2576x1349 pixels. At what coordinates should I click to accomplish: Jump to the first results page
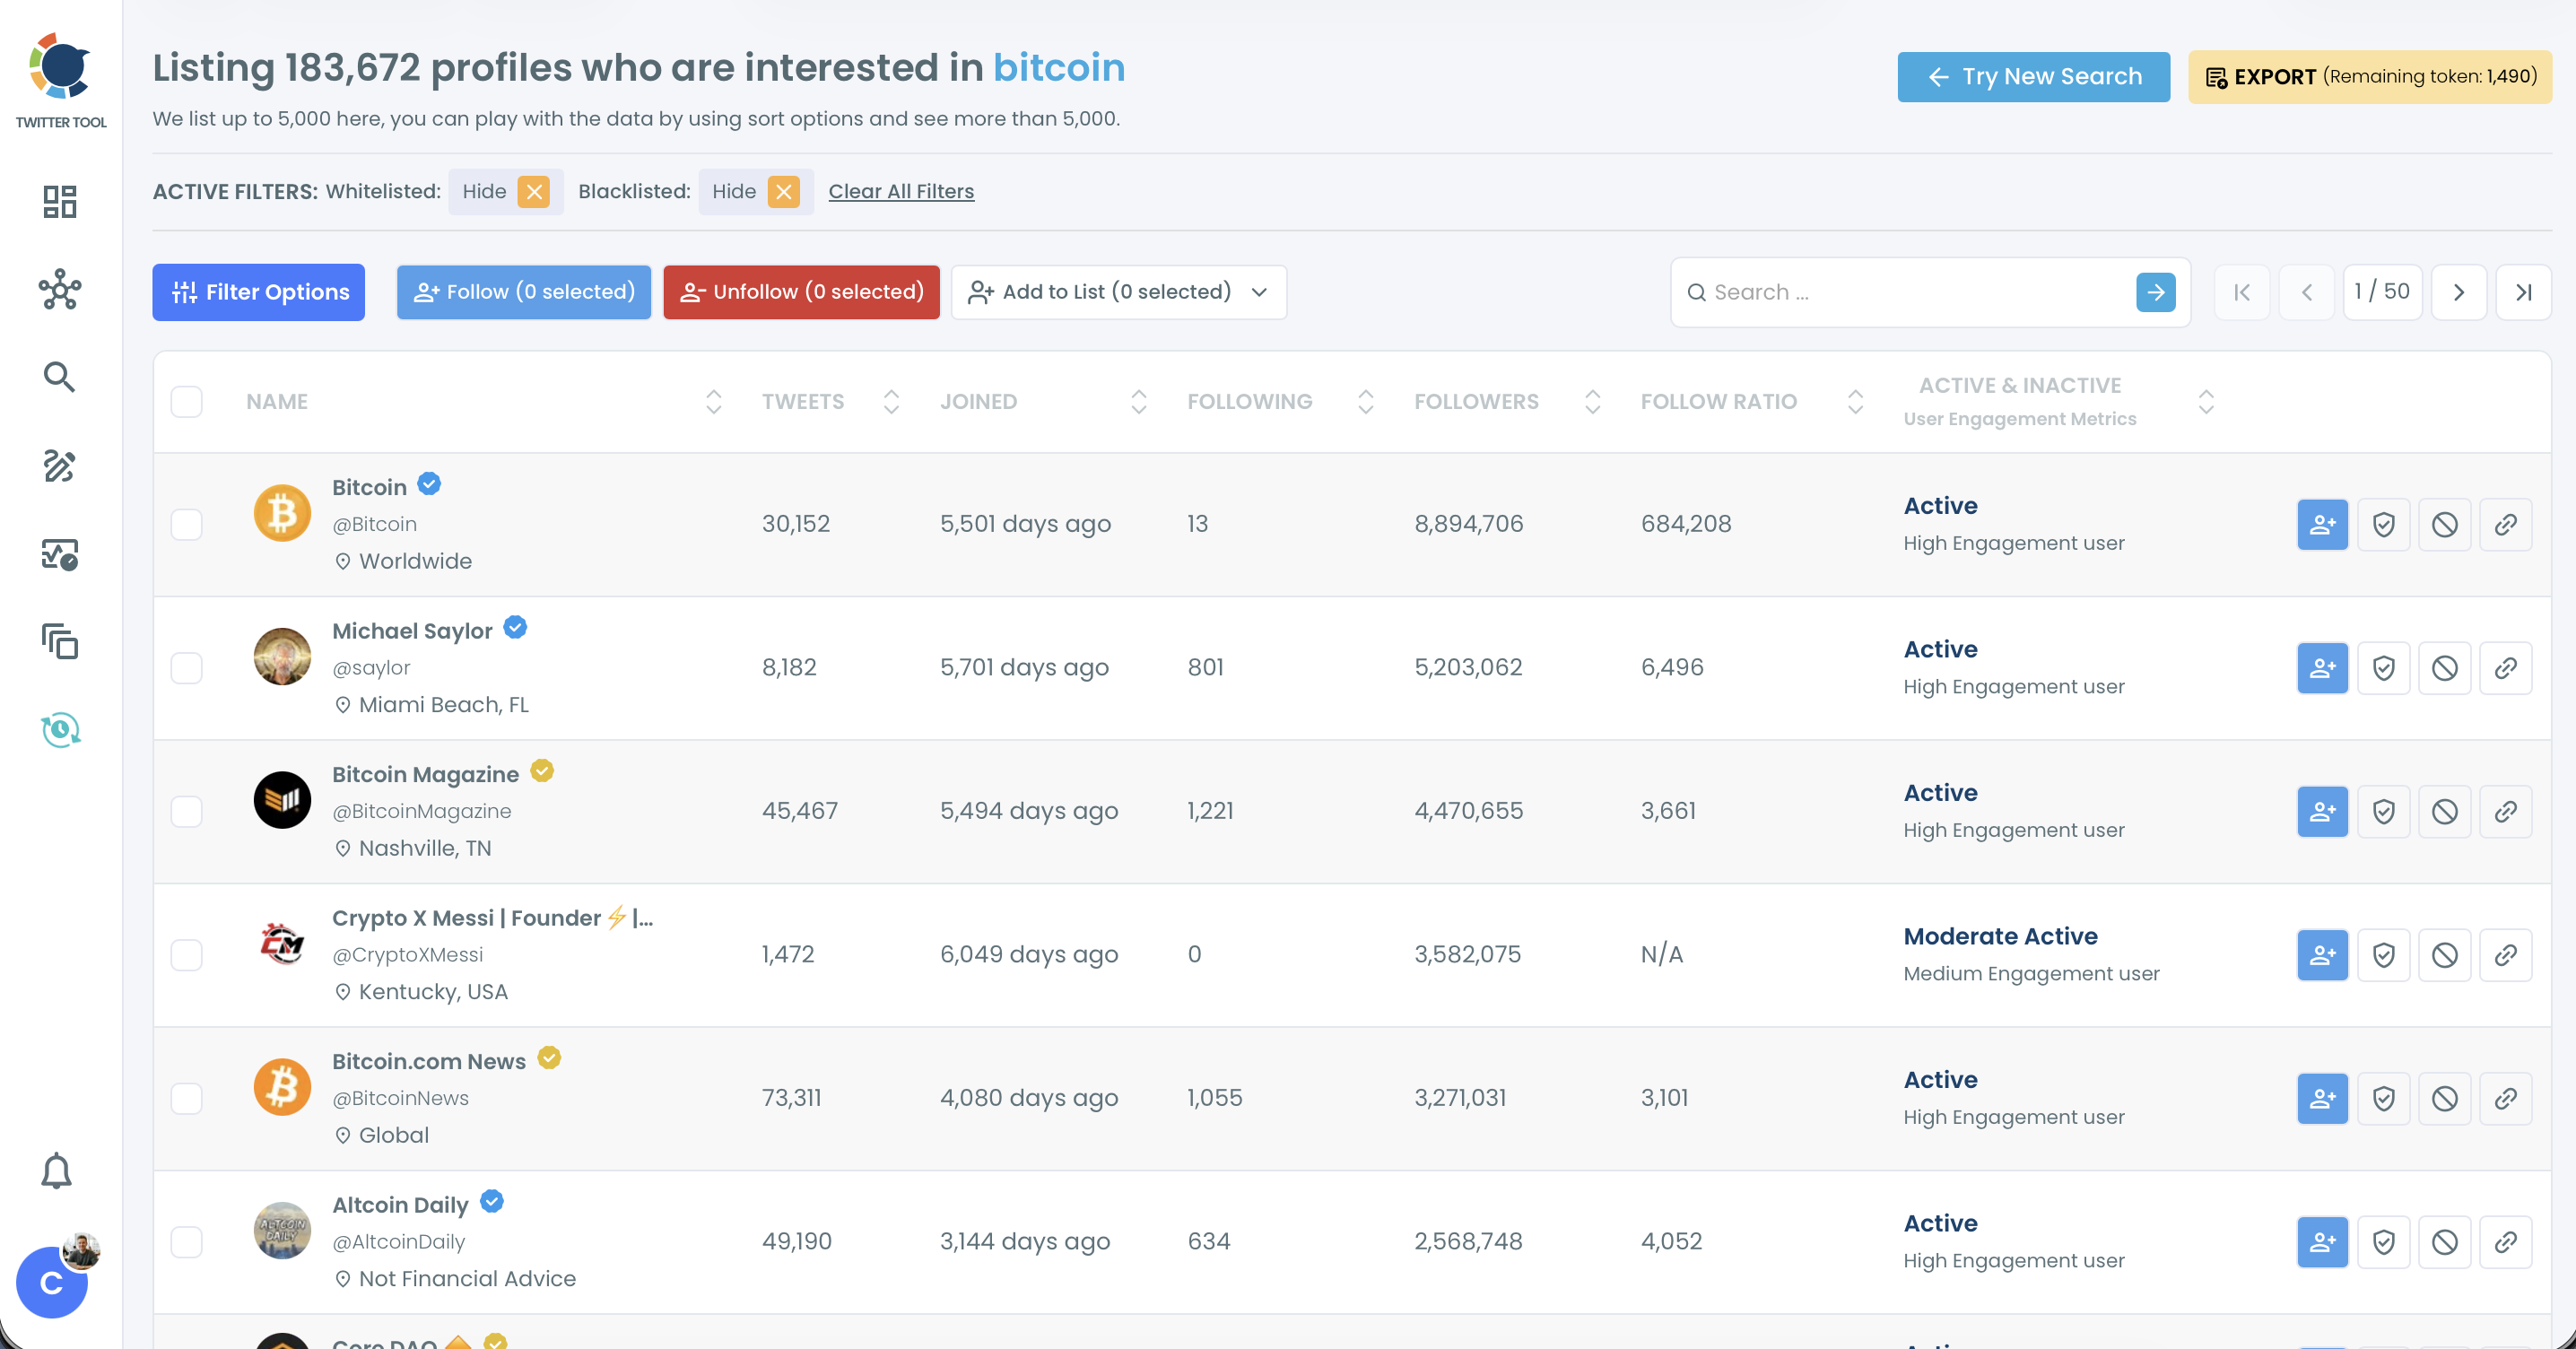(2241, 292)
